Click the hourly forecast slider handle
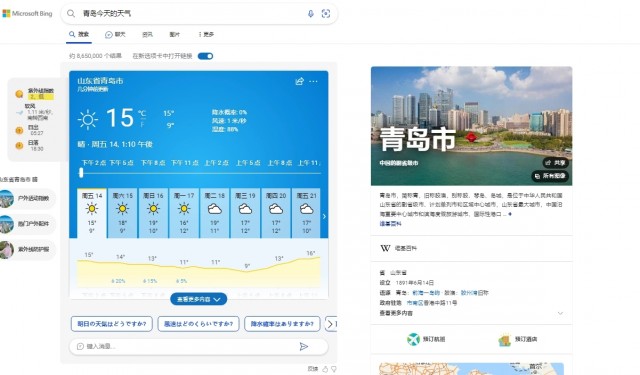 81,173
